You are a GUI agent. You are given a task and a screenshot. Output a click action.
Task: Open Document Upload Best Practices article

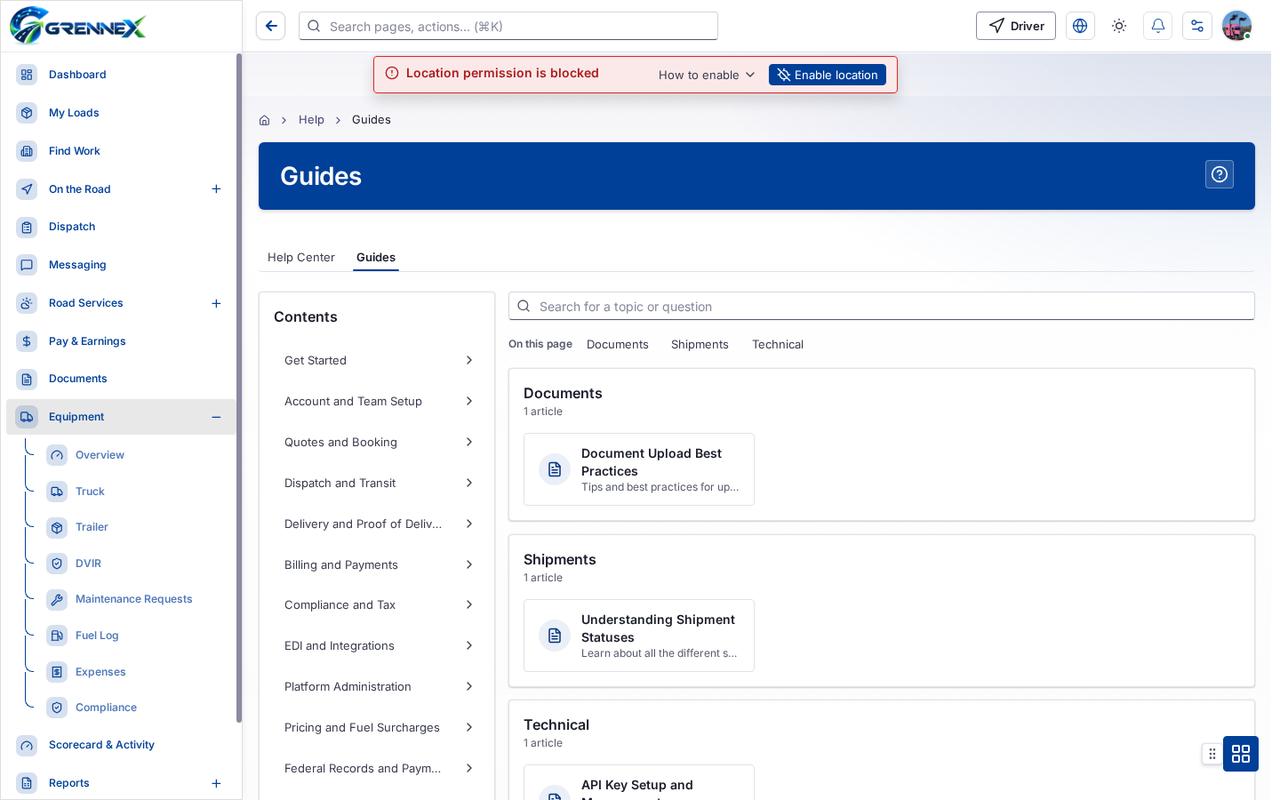[639, 469]
